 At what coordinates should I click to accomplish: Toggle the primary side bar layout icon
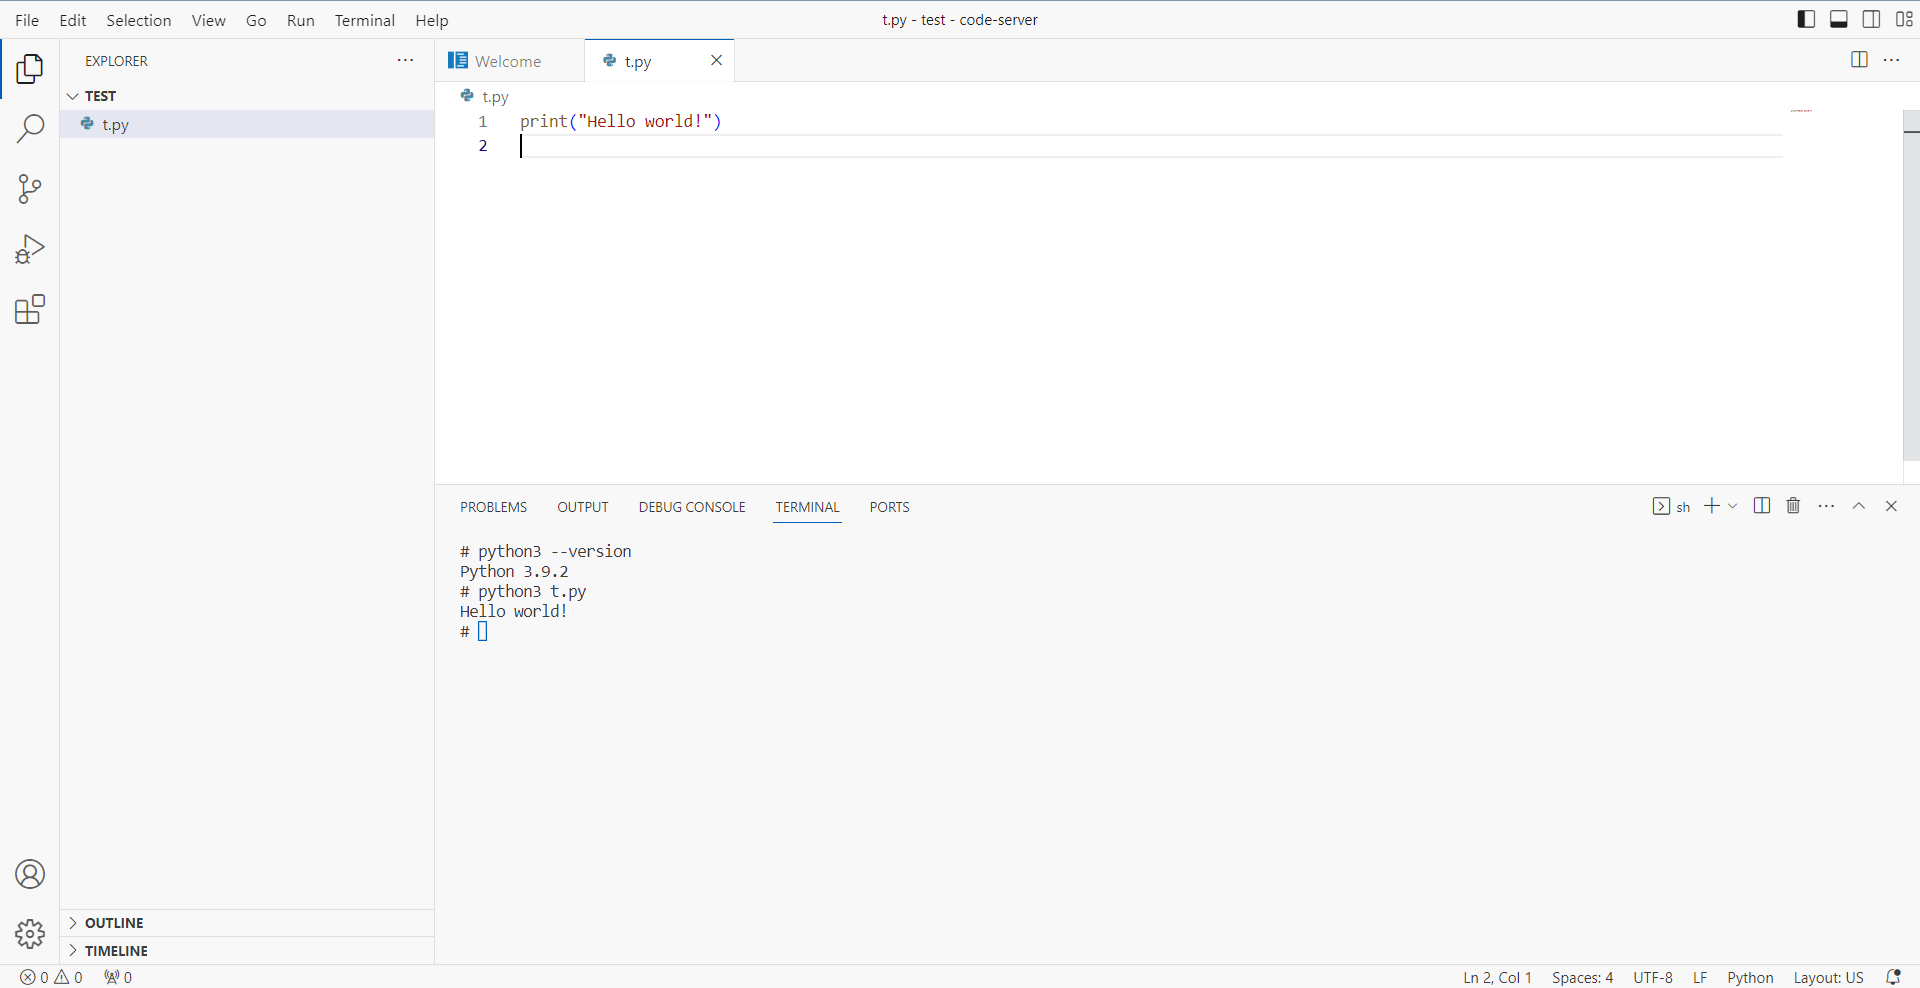pos(1806,19)
